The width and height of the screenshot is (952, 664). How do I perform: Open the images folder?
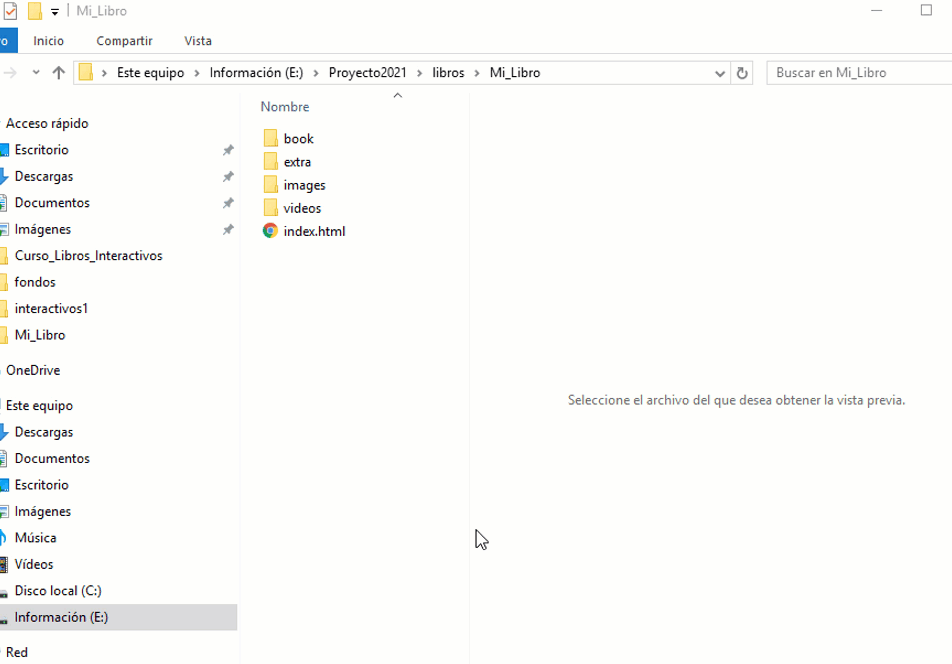click(304, 185)
